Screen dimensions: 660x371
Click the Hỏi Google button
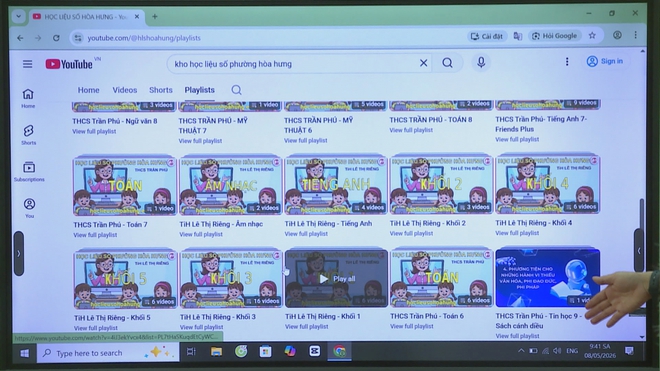(555, 36)
